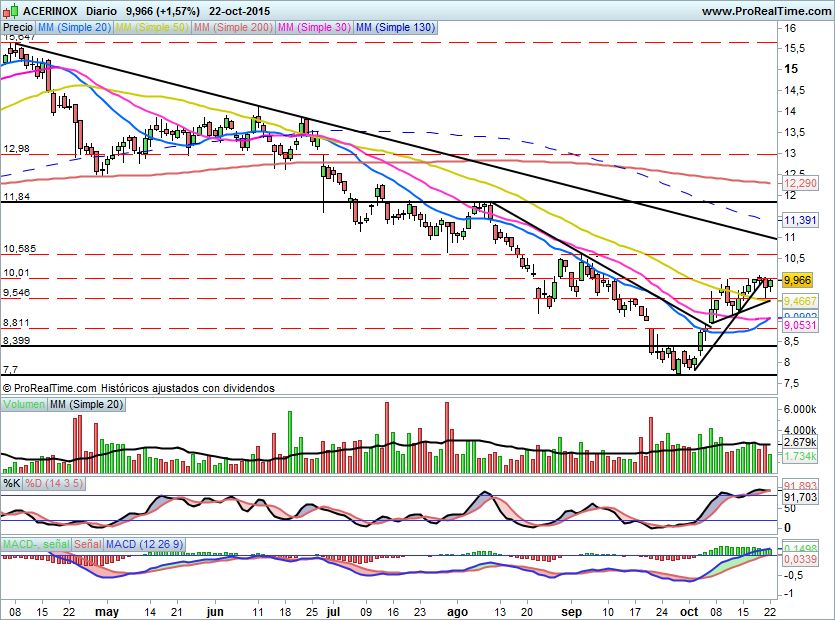Click the MM (Simple 20) blue label
This screenshot has height=620, width=835.
76,28
